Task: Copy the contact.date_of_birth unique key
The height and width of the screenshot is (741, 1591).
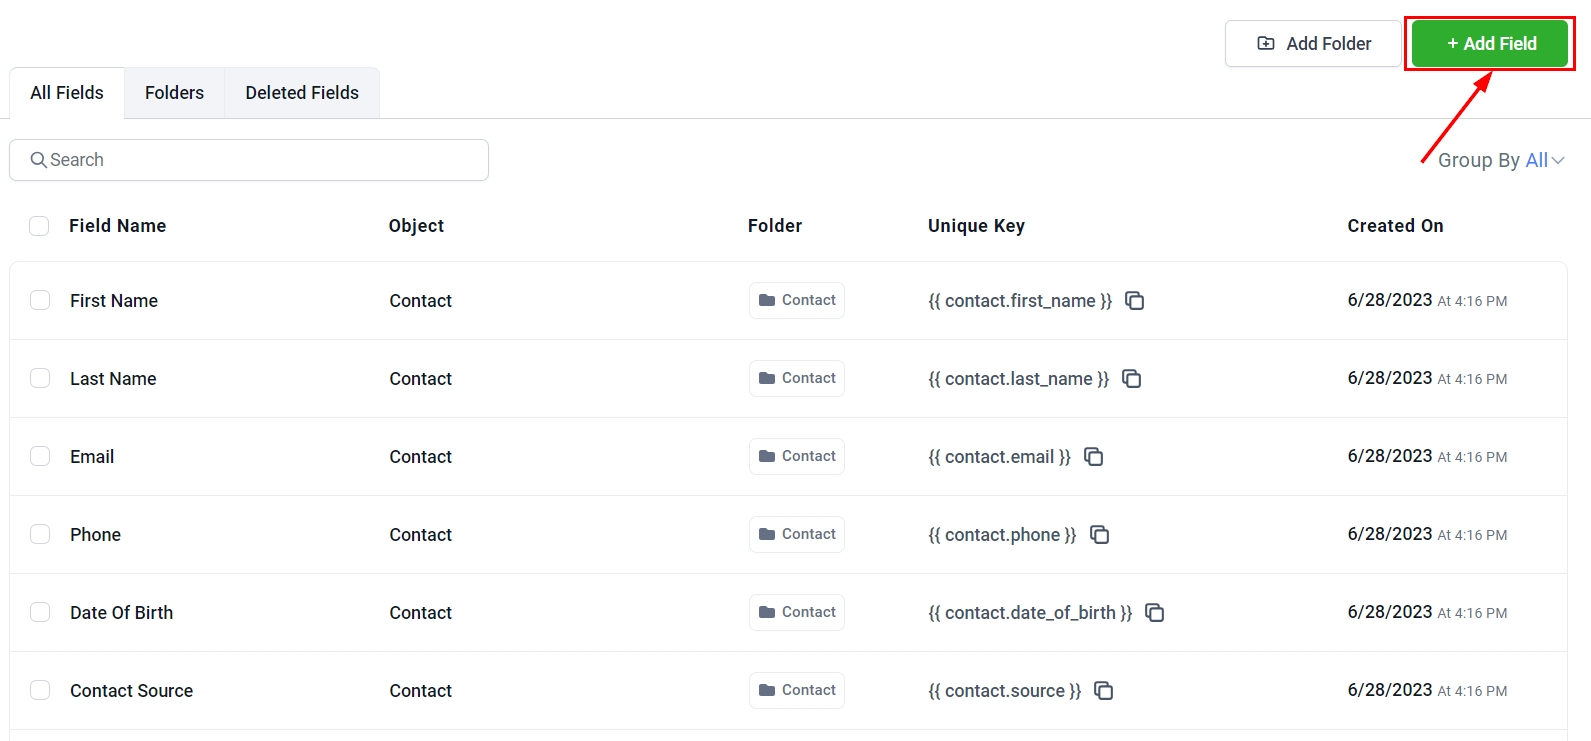Action: click(1154, 613)
